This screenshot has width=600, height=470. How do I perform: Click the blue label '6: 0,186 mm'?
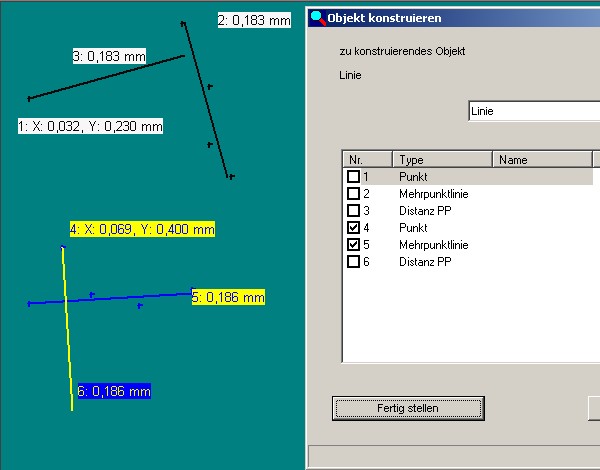pos(114,391)
